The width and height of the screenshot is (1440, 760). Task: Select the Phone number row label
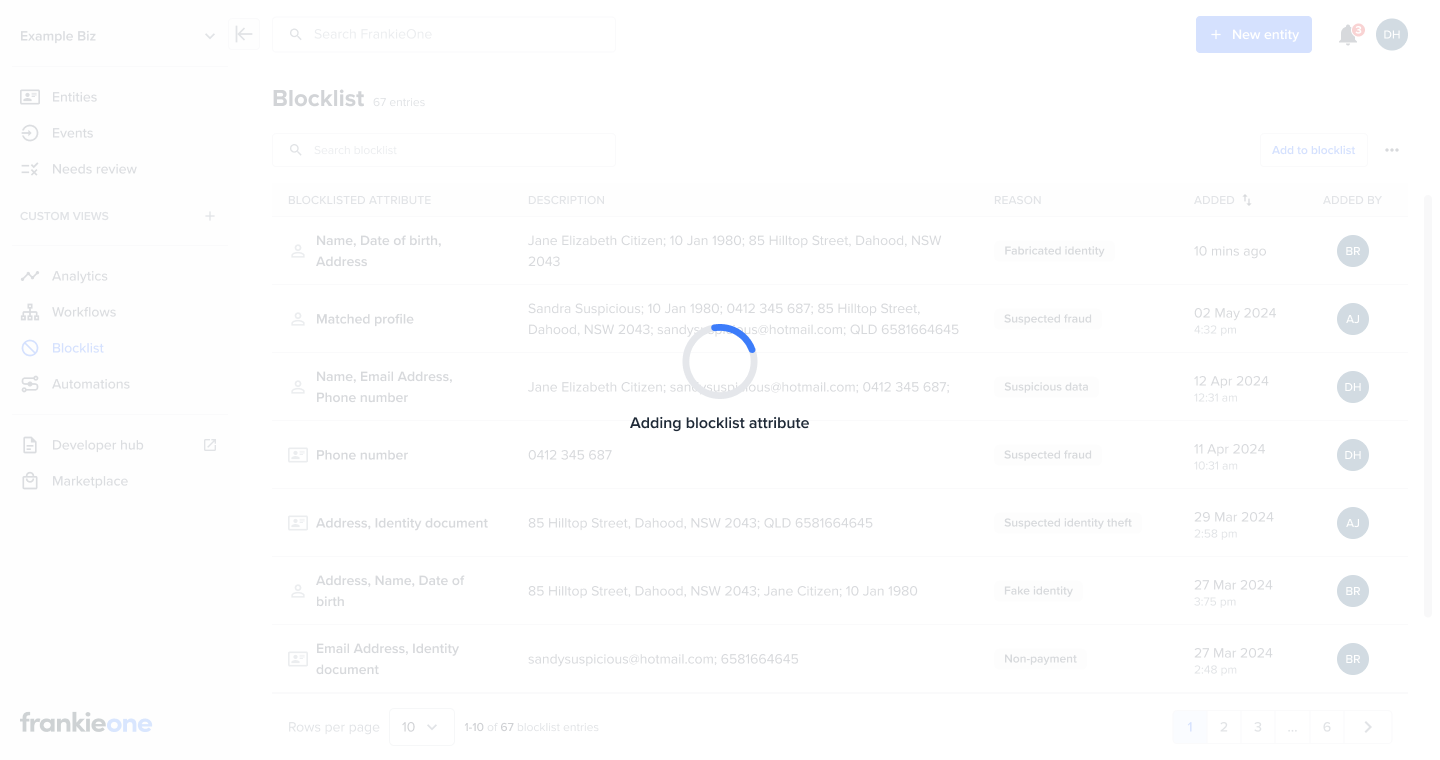click(x=362, y=455)
